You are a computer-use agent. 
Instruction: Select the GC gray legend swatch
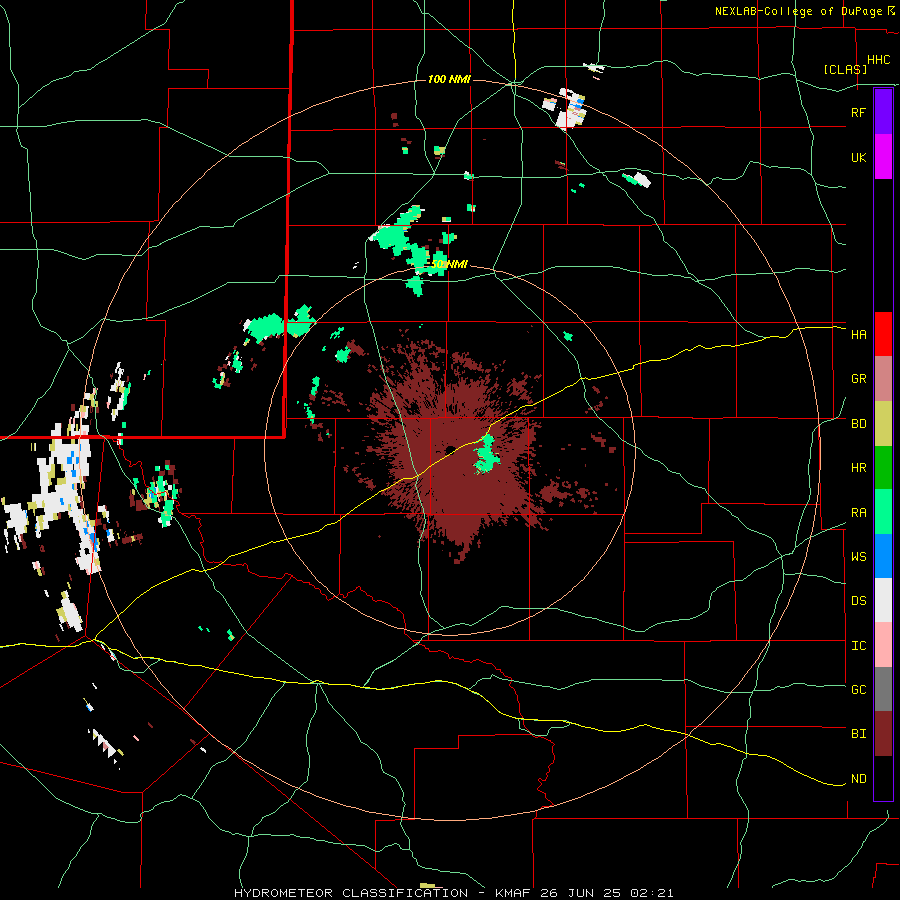pos(883,689)
